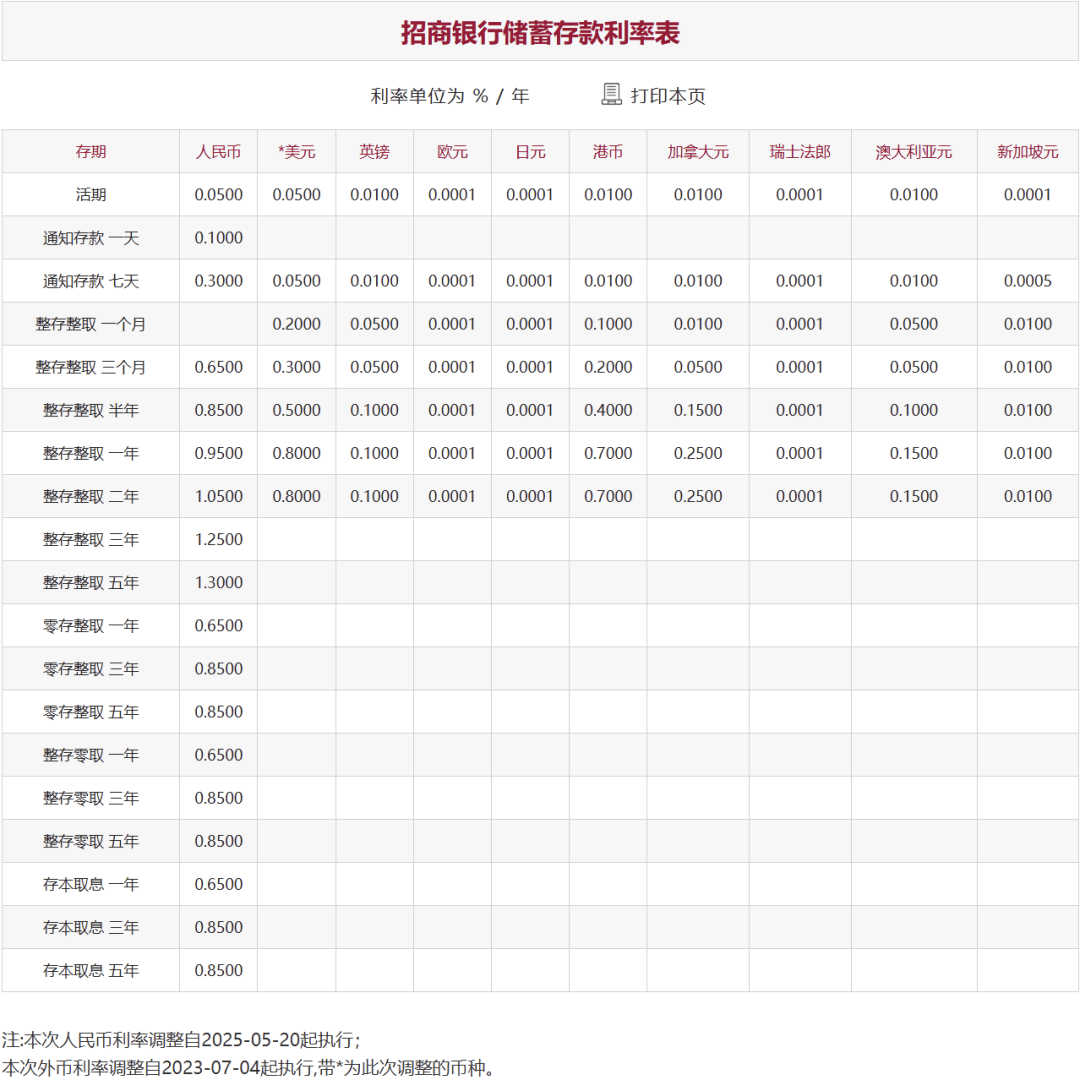
Task: Select the 加拿大元 column header
Action: click(697, 152)
